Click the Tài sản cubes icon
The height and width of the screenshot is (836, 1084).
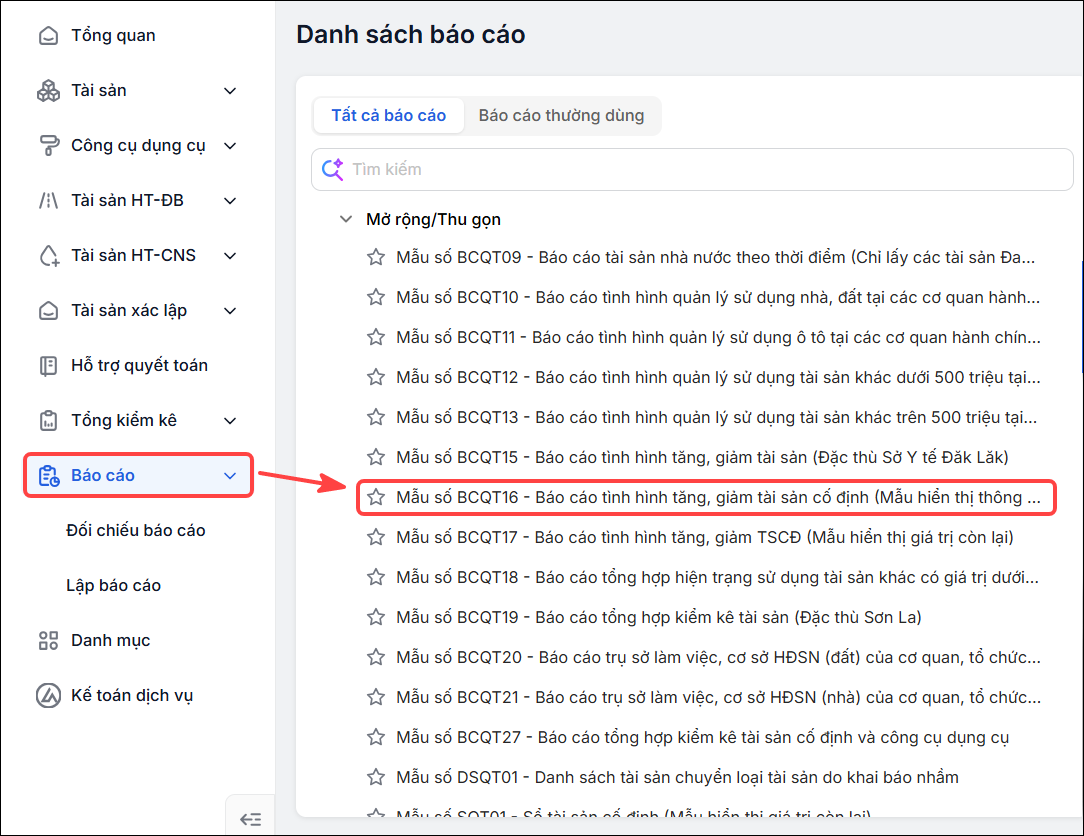coord(48,91)
